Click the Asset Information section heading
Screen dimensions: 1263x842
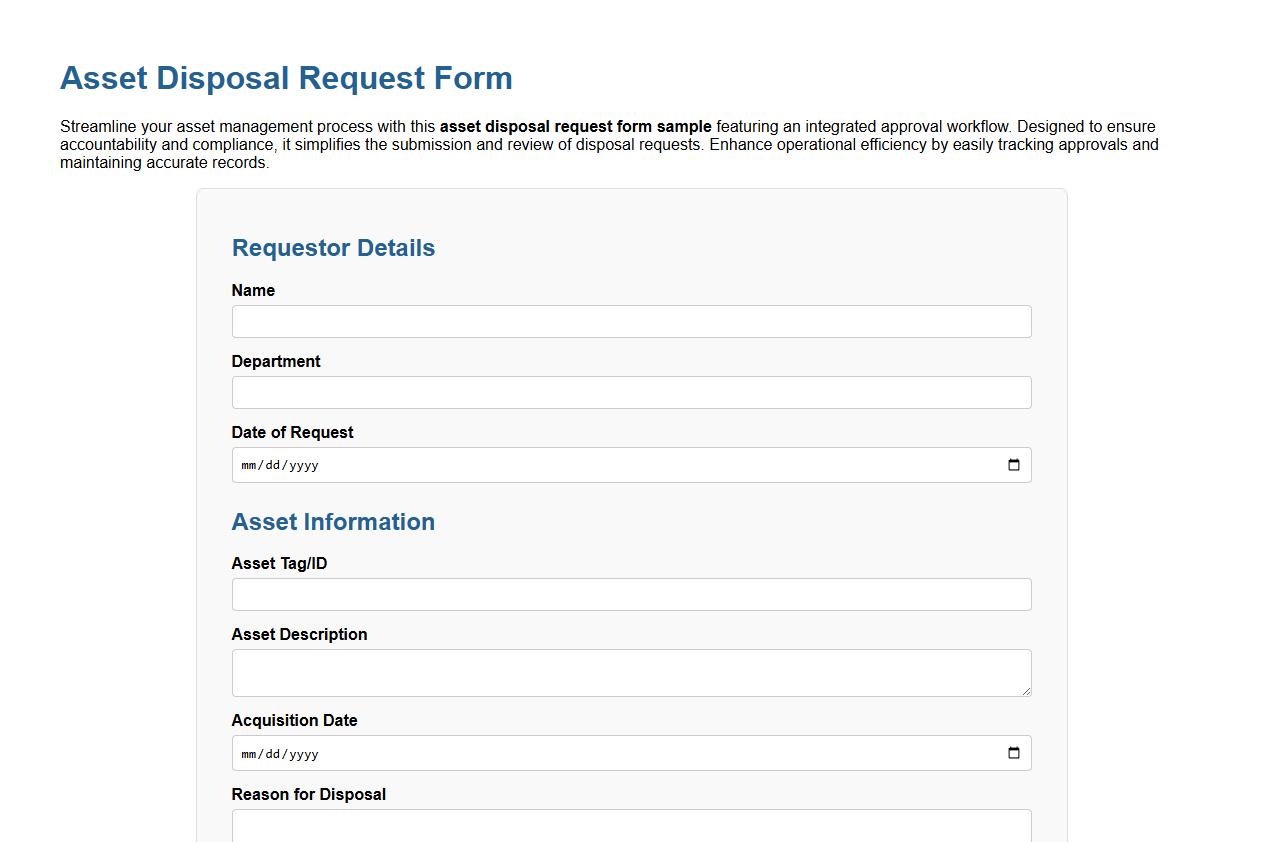[x=333, y=521]
